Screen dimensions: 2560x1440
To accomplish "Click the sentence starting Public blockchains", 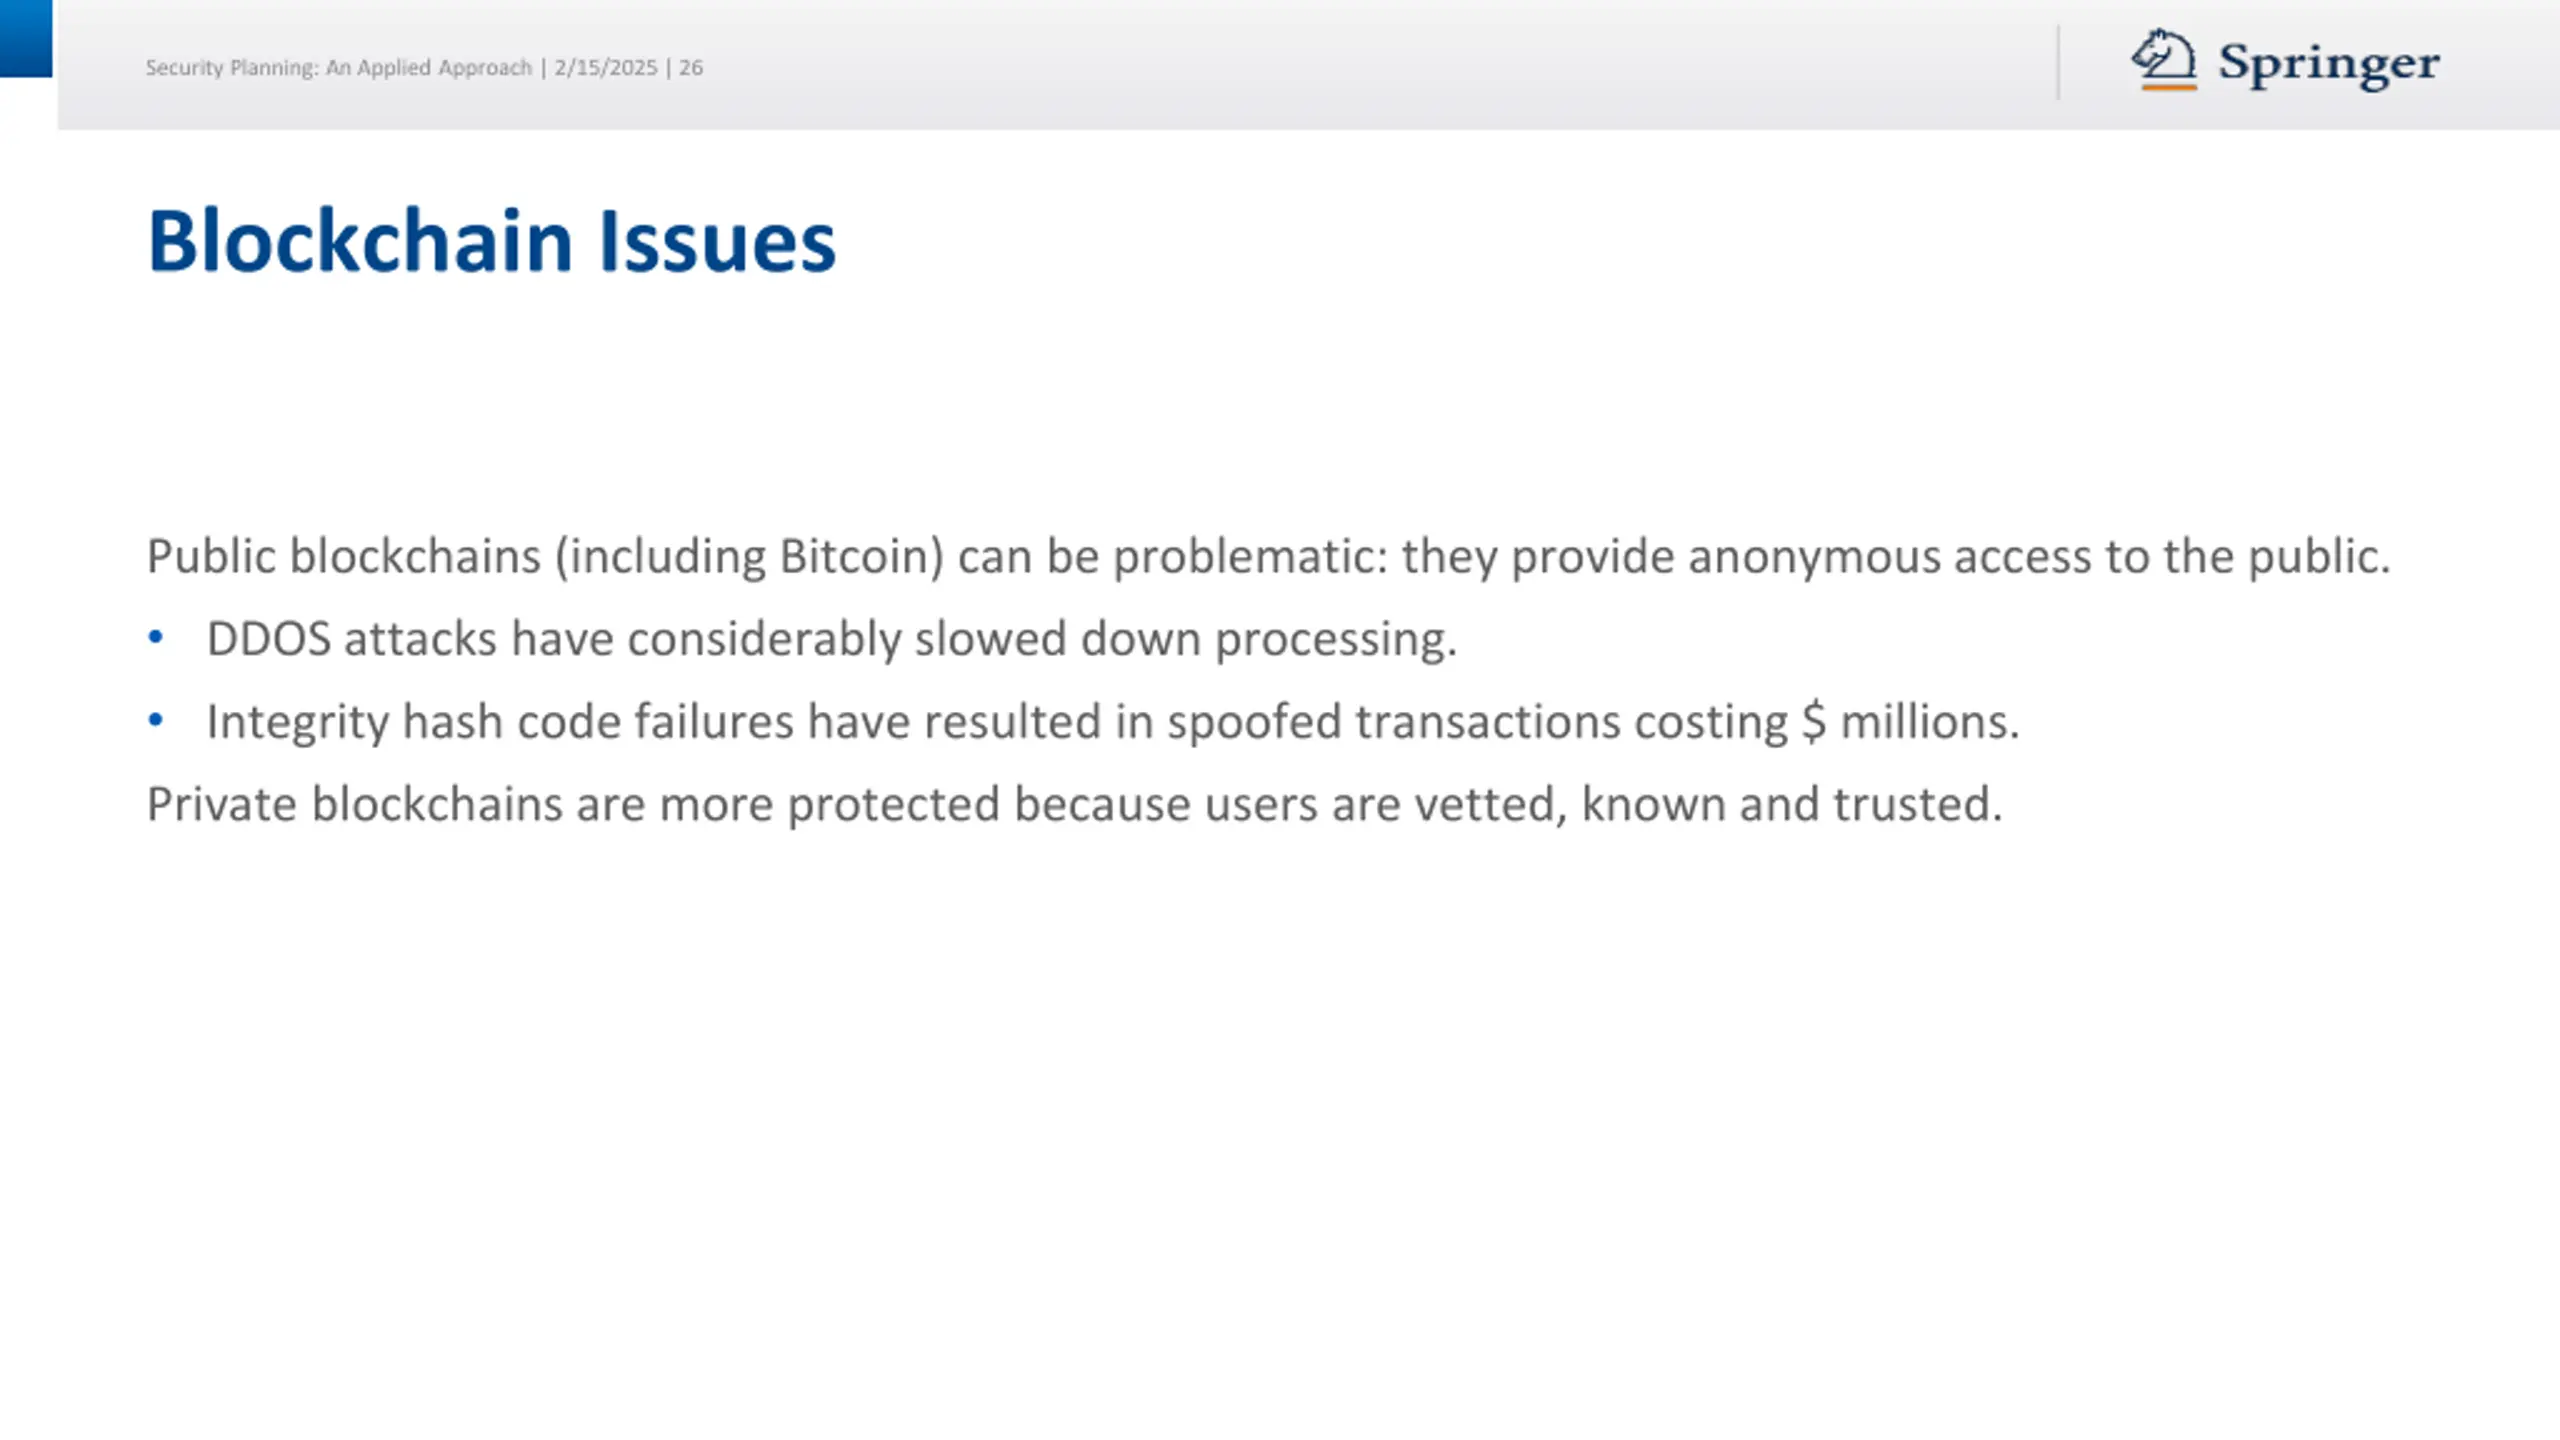I will click(x=1268, y=557).
